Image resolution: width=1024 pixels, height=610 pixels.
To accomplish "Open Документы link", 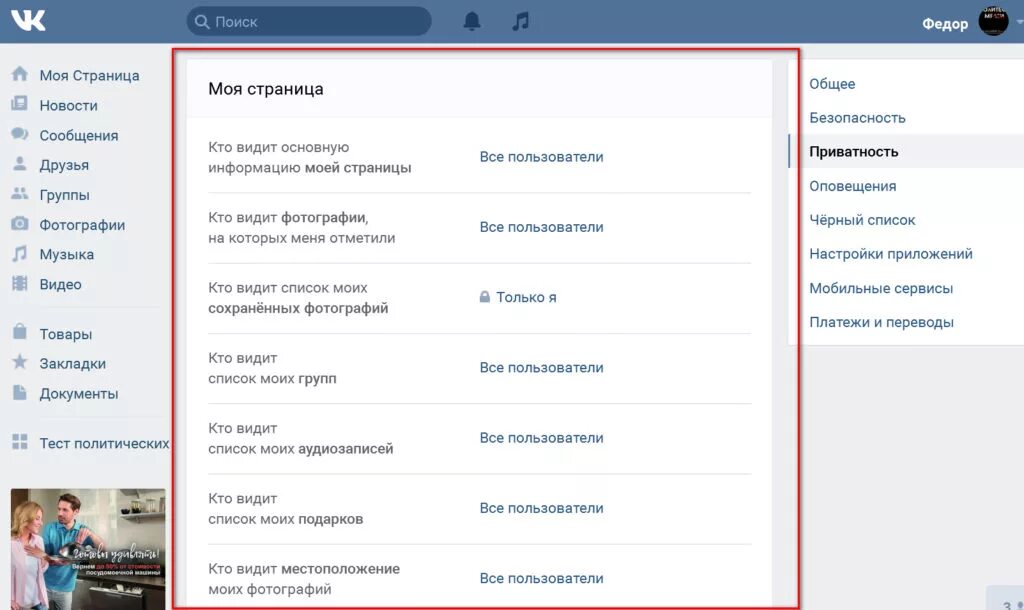I will 79,394.
